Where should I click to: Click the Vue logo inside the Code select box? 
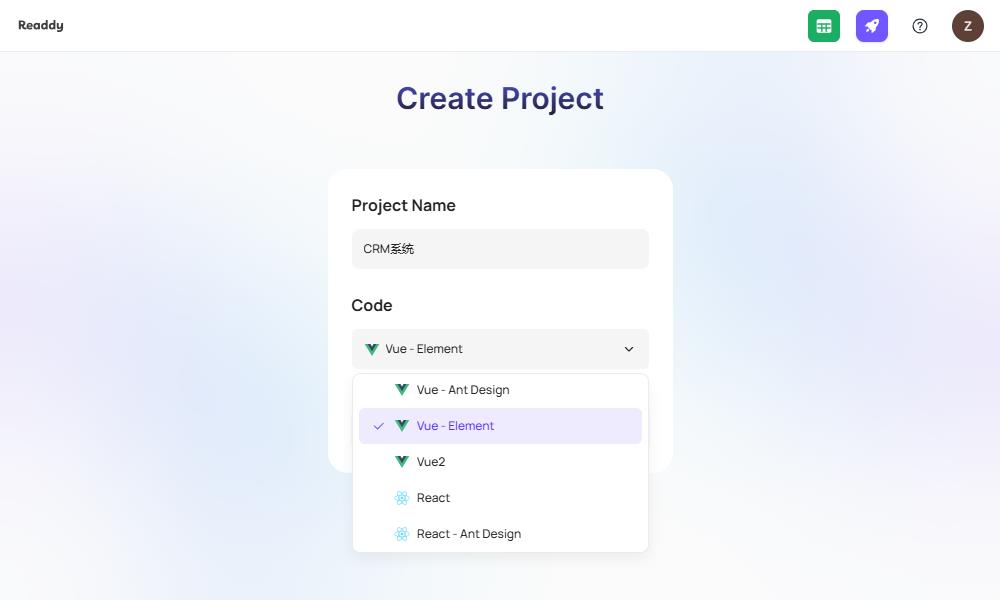coord(372,349)
